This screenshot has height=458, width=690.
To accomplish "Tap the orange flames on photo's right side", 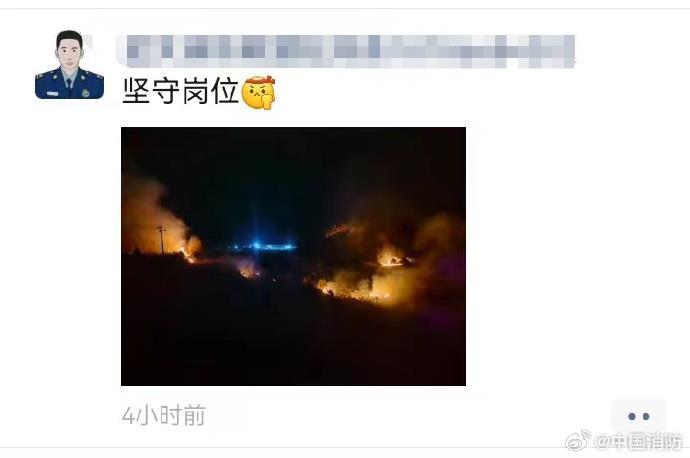I will 374,273.
